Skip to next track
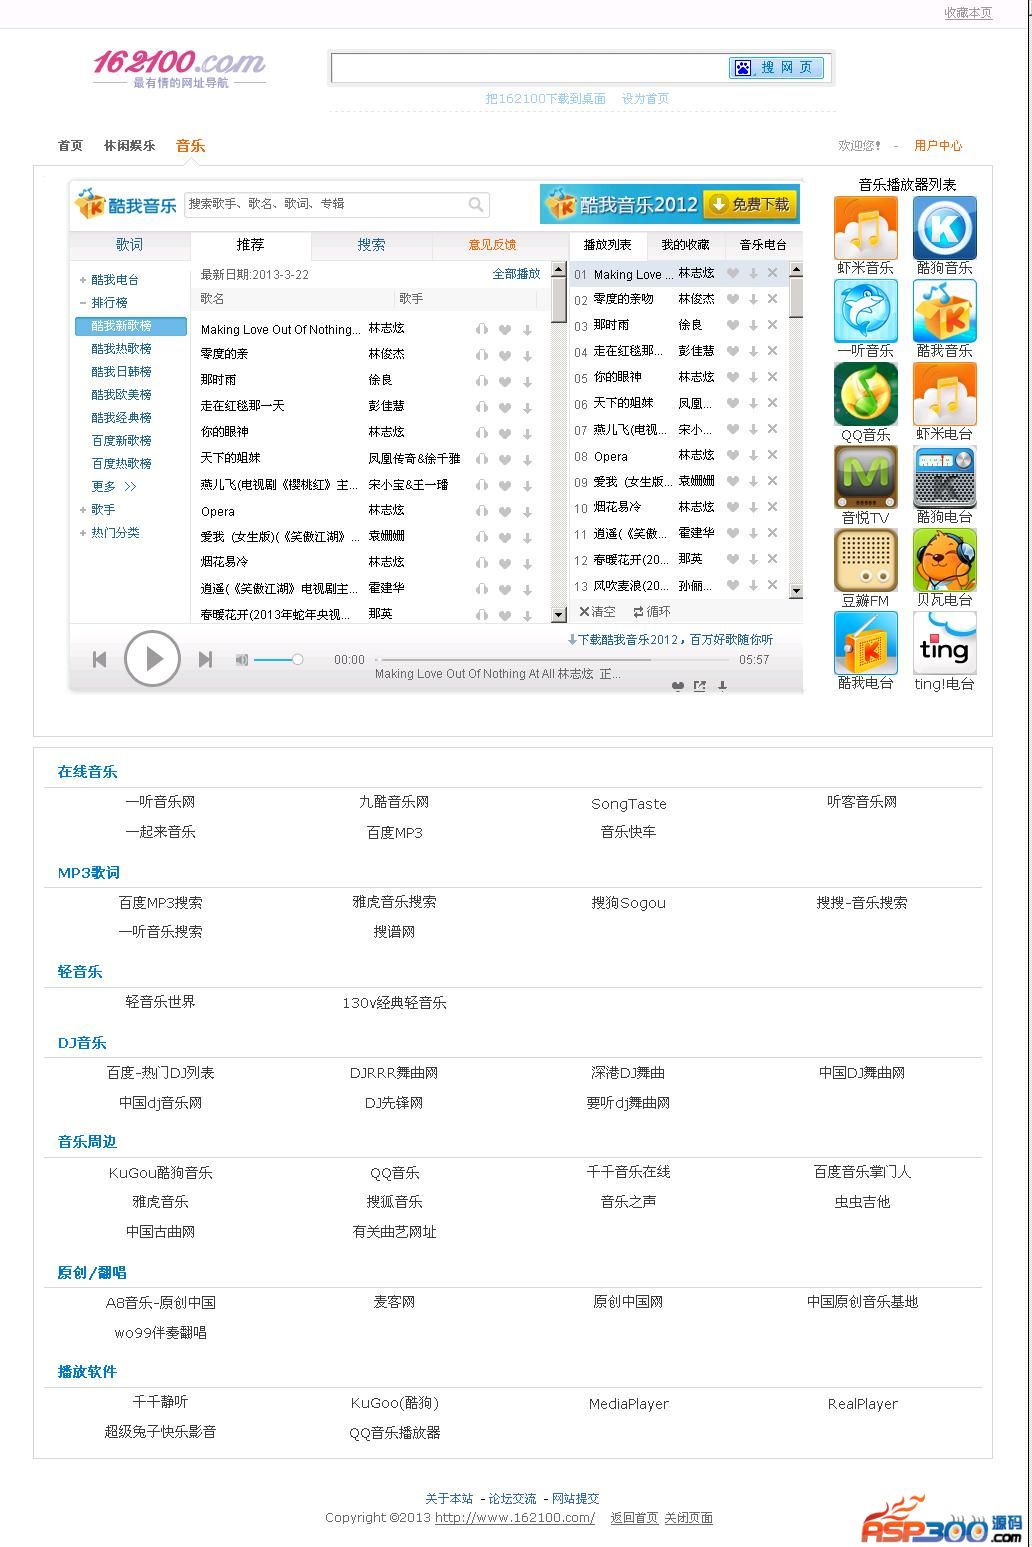Viewport: 1032px width, 1547px height. 205,659
